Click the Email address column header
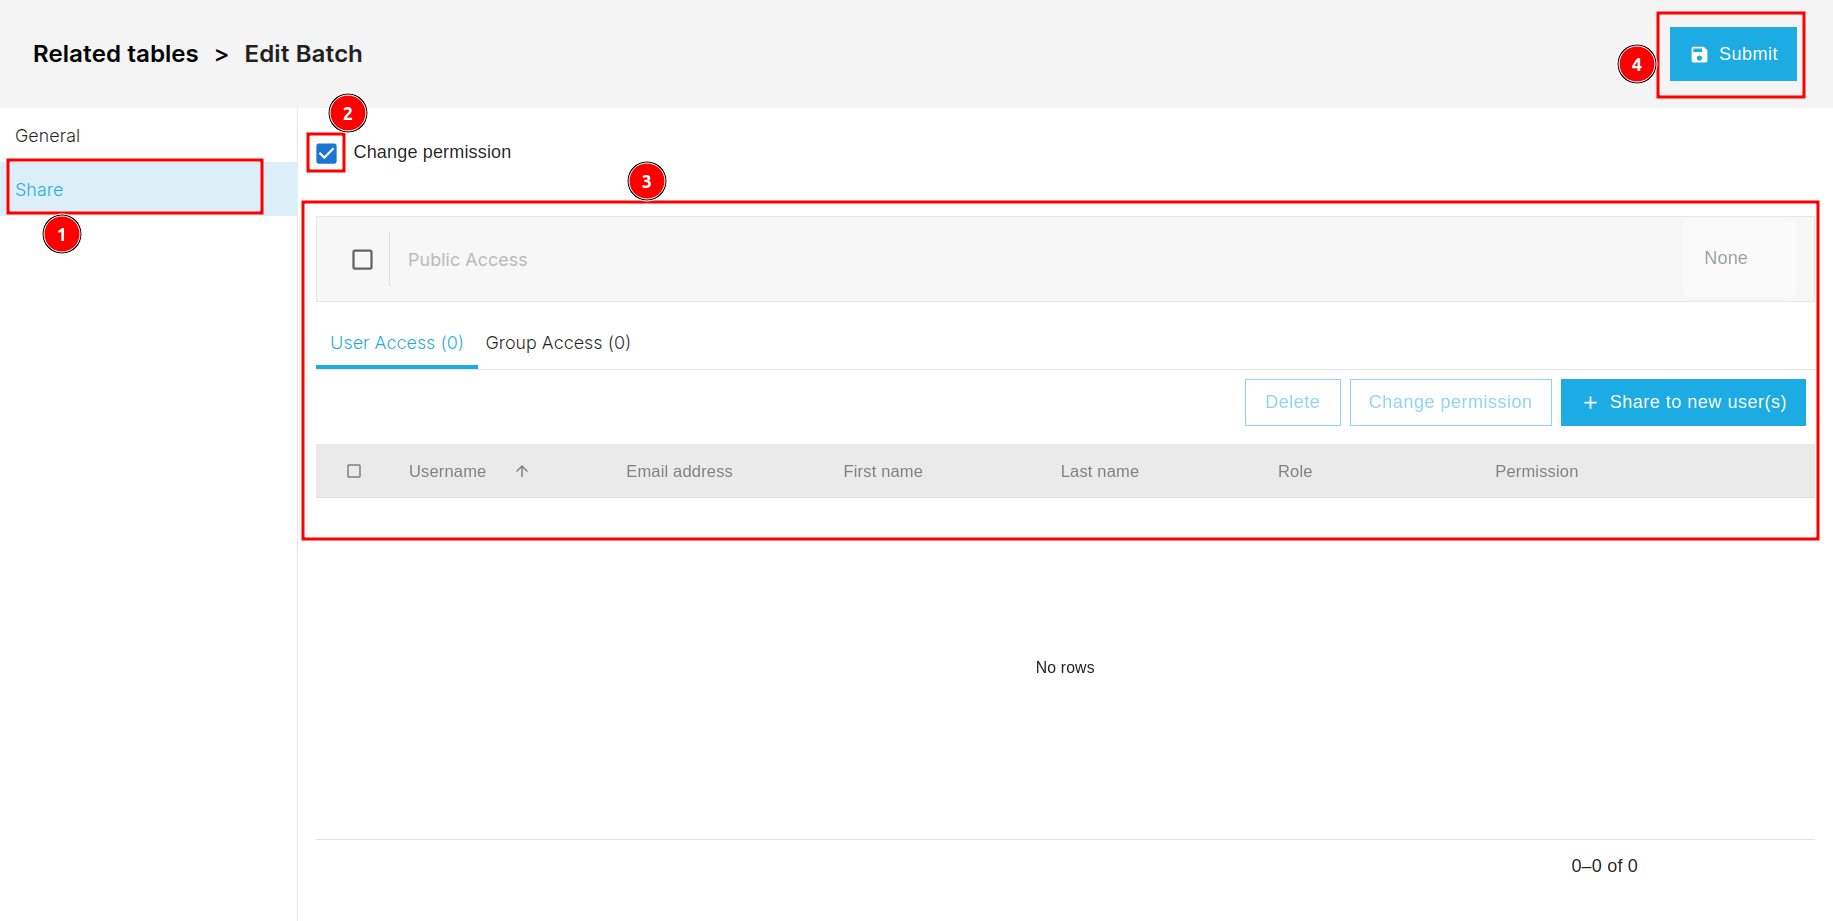1833x921 pixels. tap(679, 471)
